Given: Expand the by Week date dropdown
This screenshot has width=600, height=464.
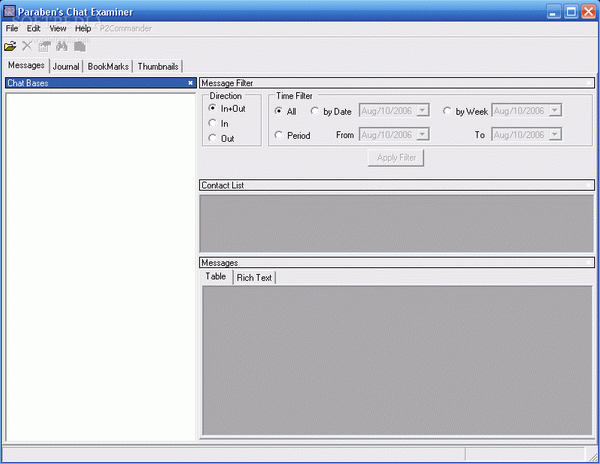Looking at the screenshot, I should click(x=554, y=111).
